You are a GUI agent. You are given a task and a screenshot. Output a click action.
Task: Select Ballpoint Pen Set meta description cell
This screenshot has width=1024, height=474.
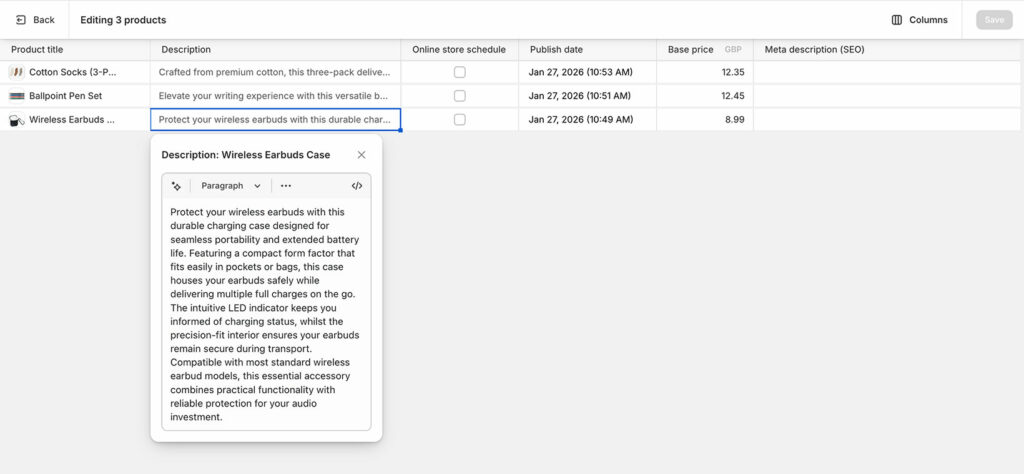tap(887, 96)
